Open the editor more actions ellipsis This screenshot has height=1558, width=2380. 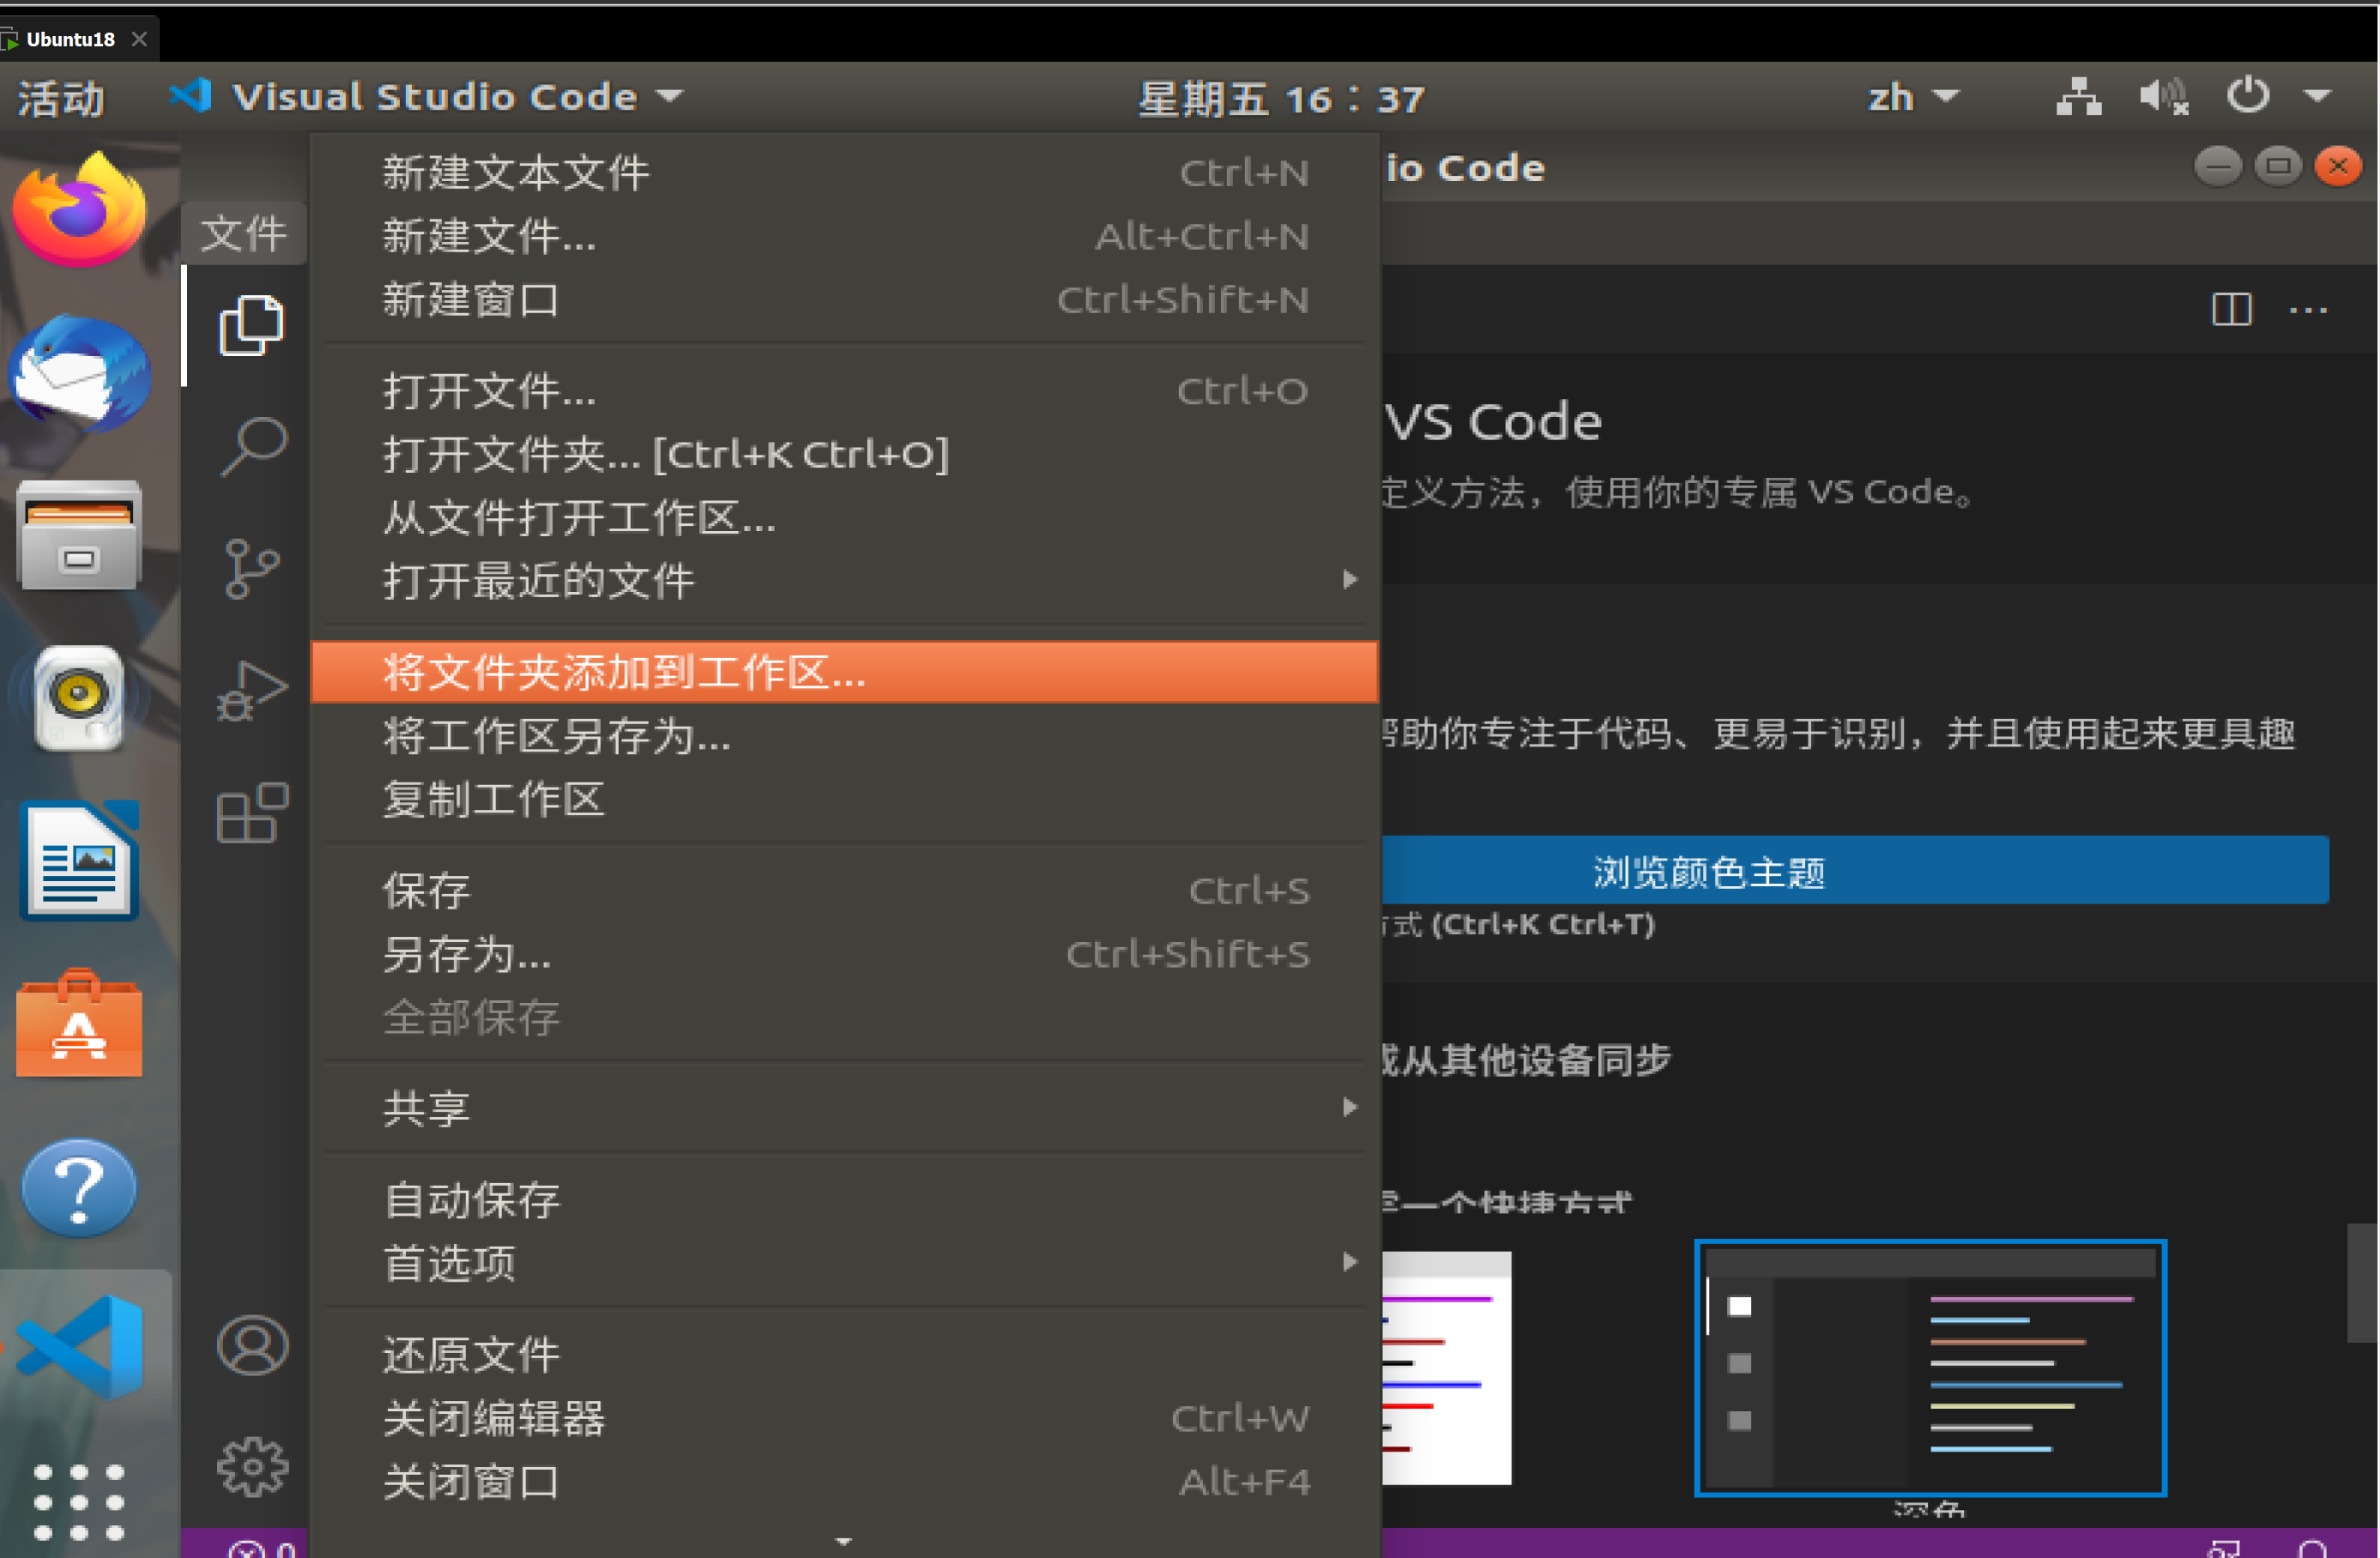tap(2308, 310)
